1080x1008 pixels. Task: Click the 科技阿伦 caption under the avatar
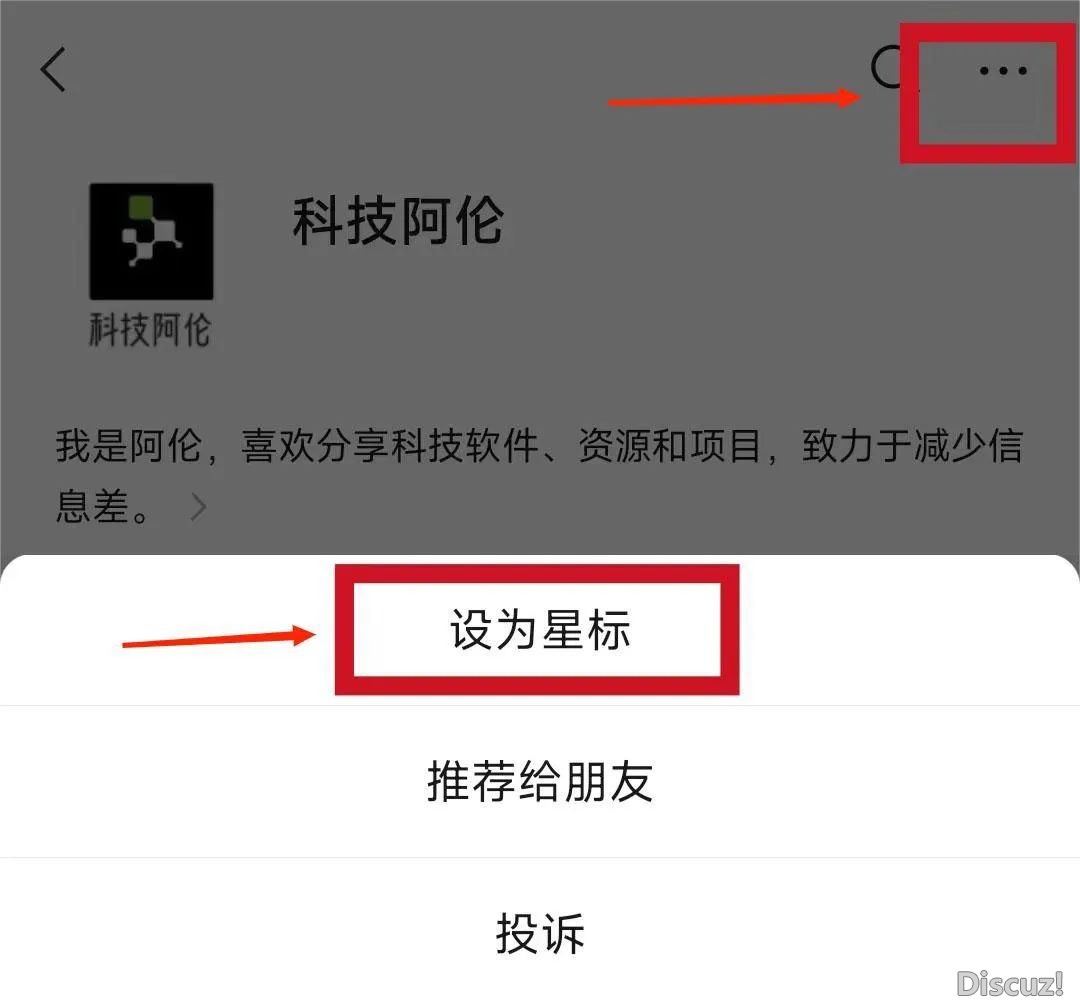click(x=150, y=329)
